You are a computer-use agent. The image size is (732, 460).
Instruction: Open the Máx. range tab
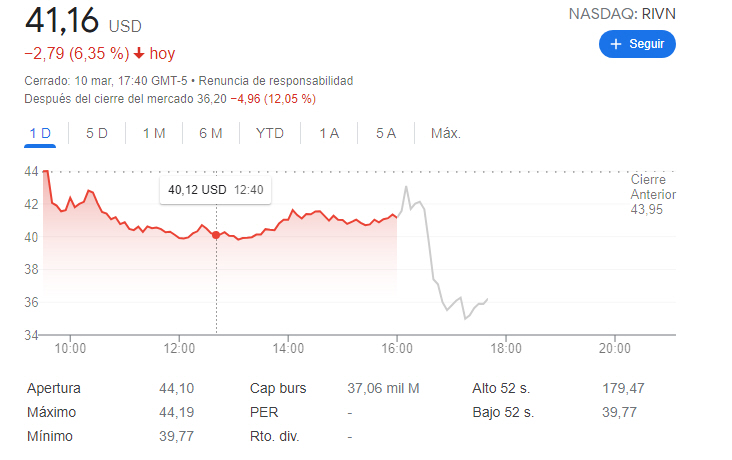coord(445,133)
